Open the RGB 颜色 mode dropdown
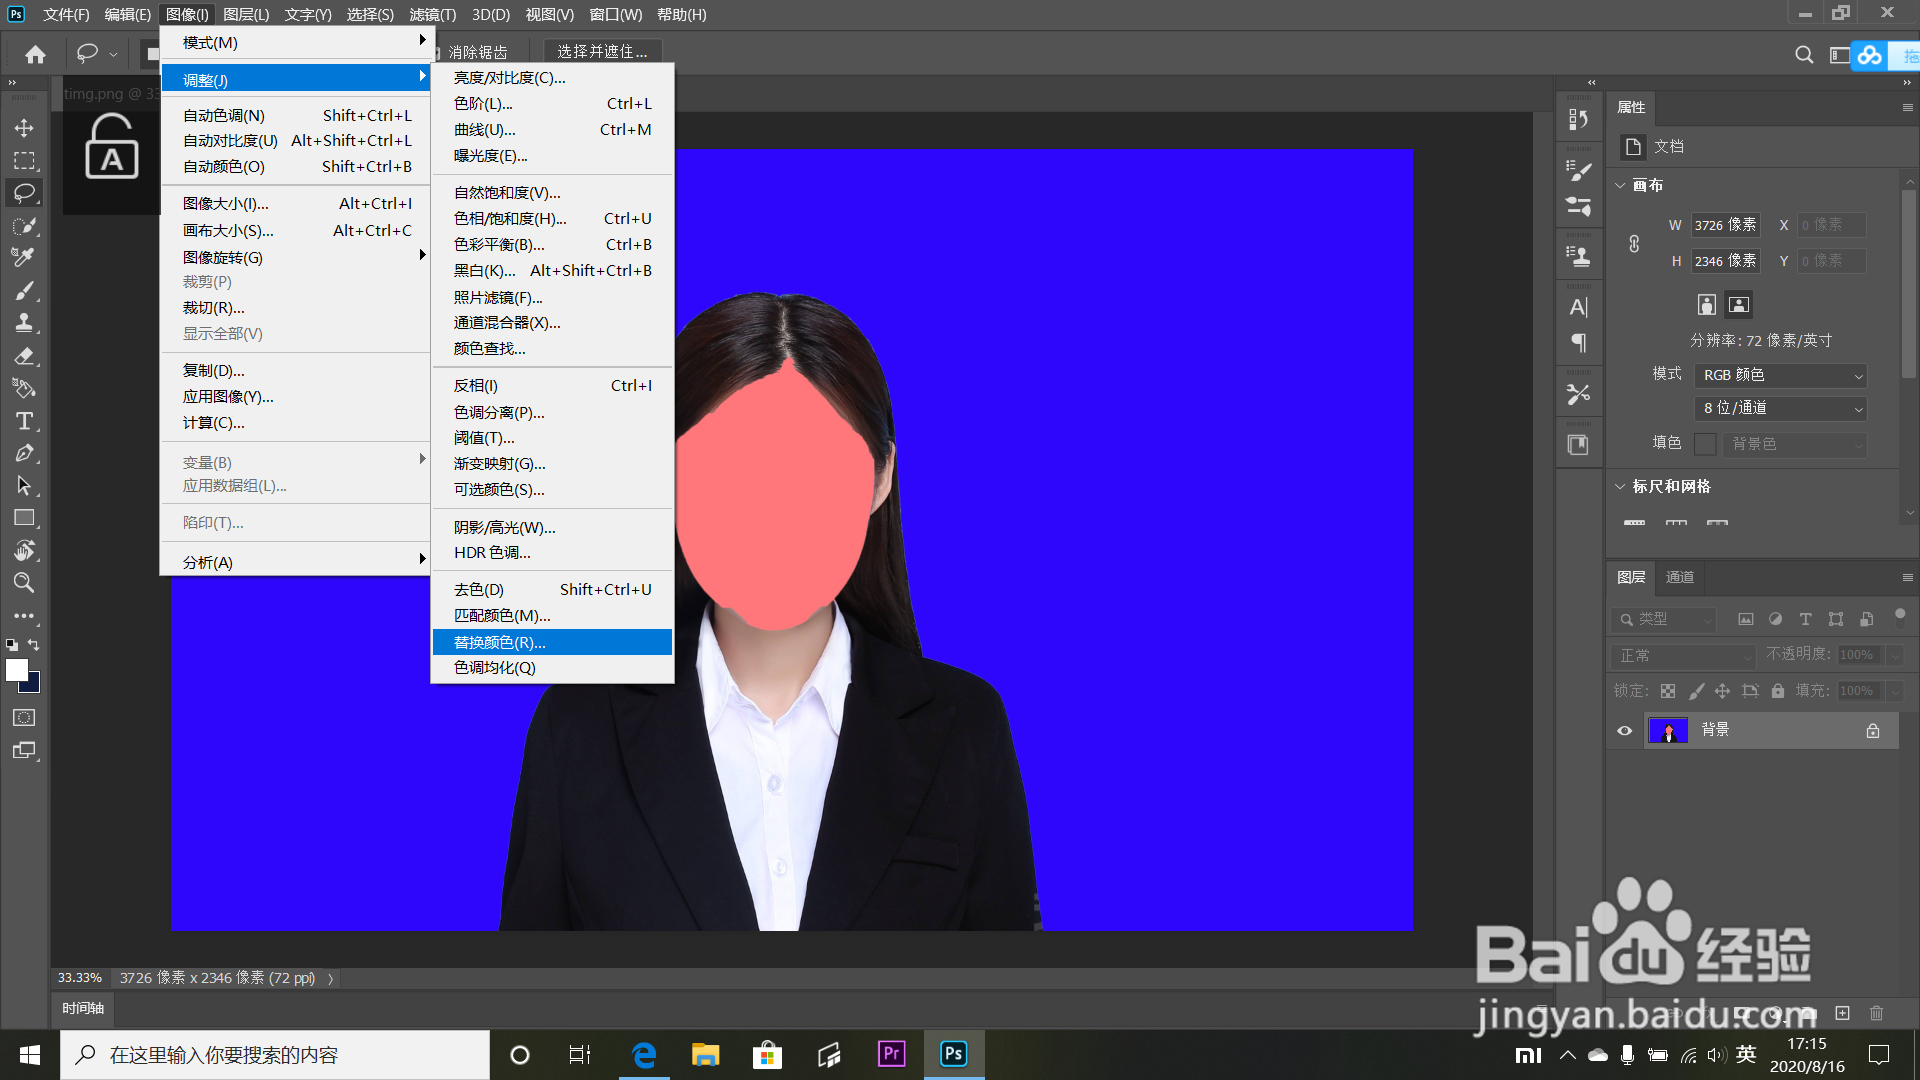 pos(1781,375)
